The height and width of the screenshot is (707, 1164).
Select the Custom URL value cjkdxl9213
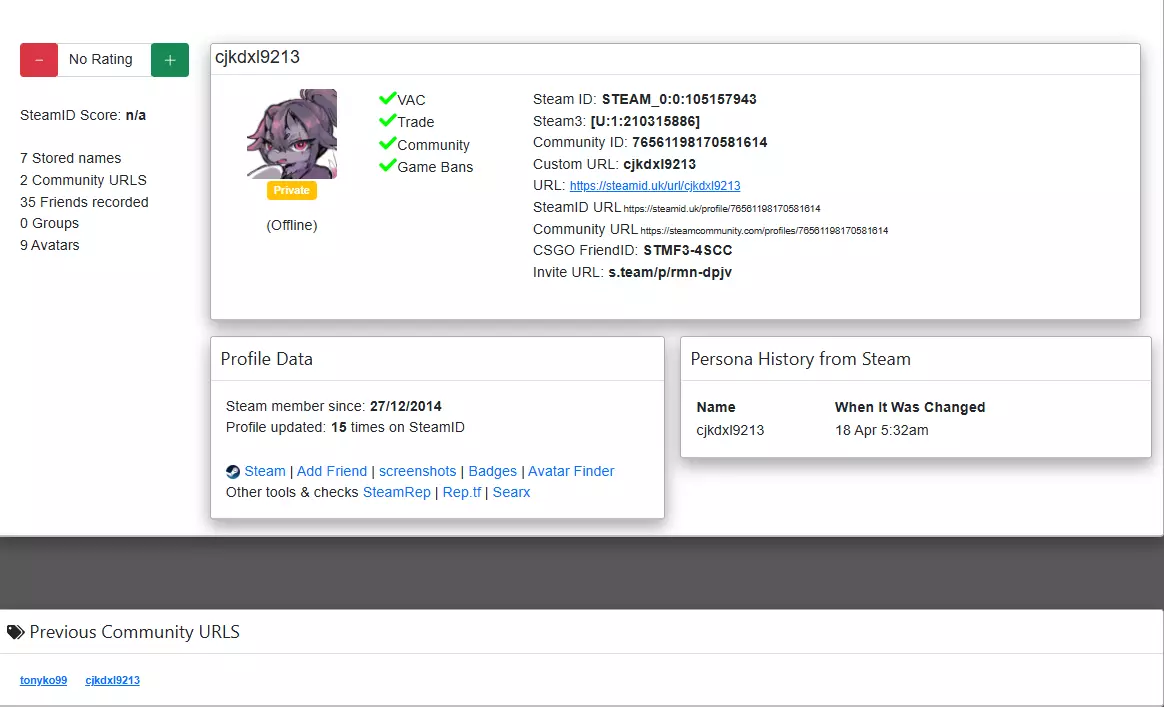click(x=659, y=164)
